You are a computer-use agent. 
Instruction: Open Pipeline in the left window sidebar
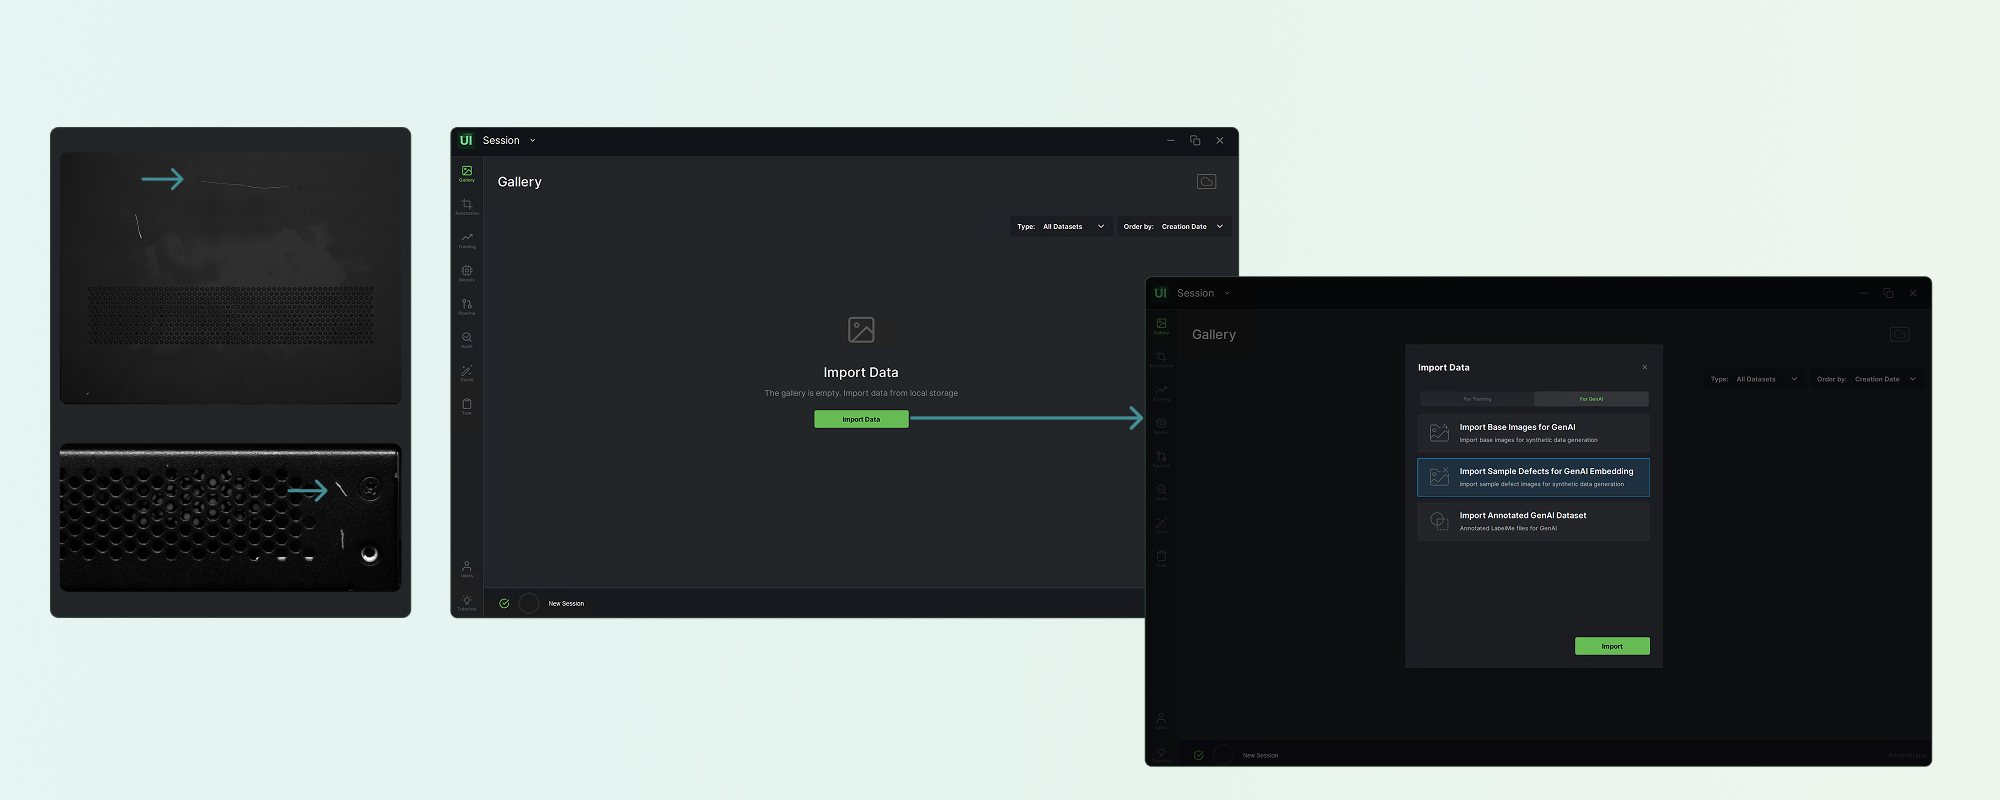[467, 307]
